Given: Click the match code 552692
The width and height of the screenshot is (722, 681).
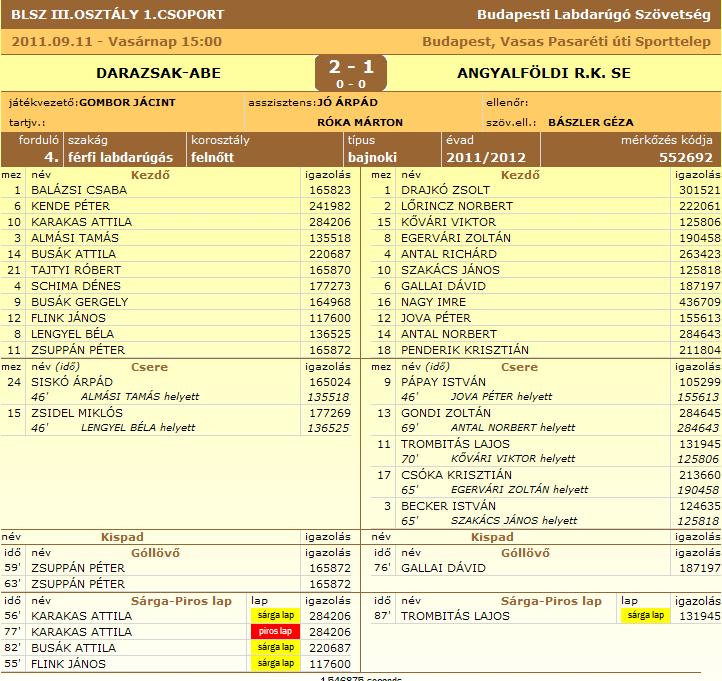Looking at the screenshot, I should (x=686, y=157).
